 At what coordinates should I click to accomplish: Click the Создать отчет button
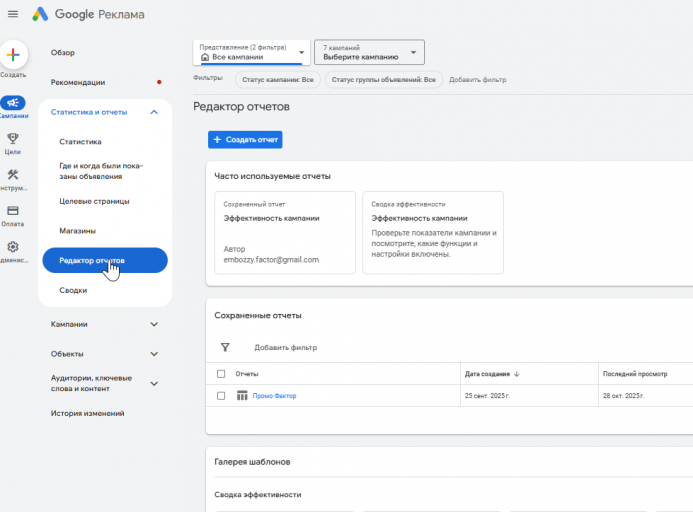(245, 140)
